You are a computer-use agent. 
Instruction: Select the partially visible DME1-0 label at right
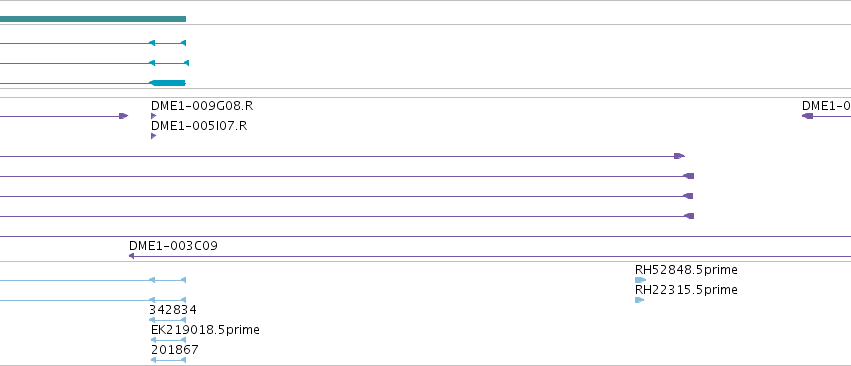point(827,106)
